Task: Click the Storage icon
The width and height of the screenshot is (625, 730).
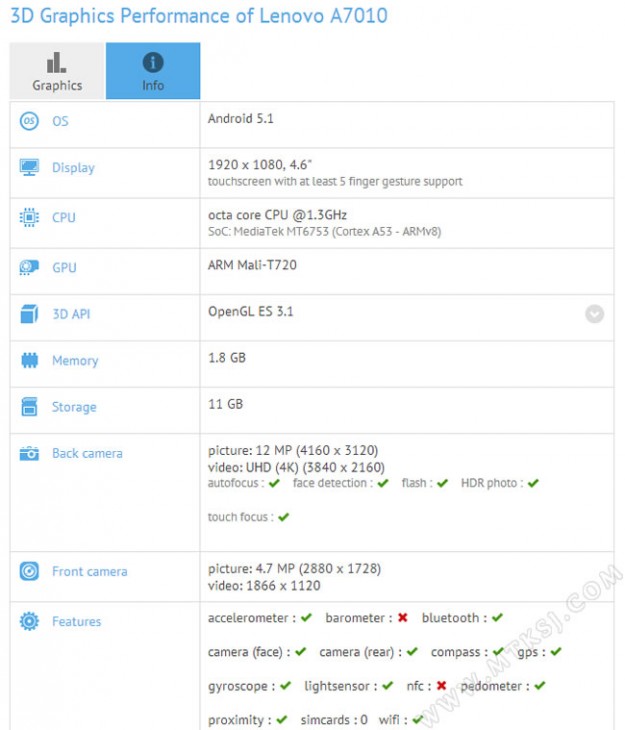Action: click(x=29, y=407)
